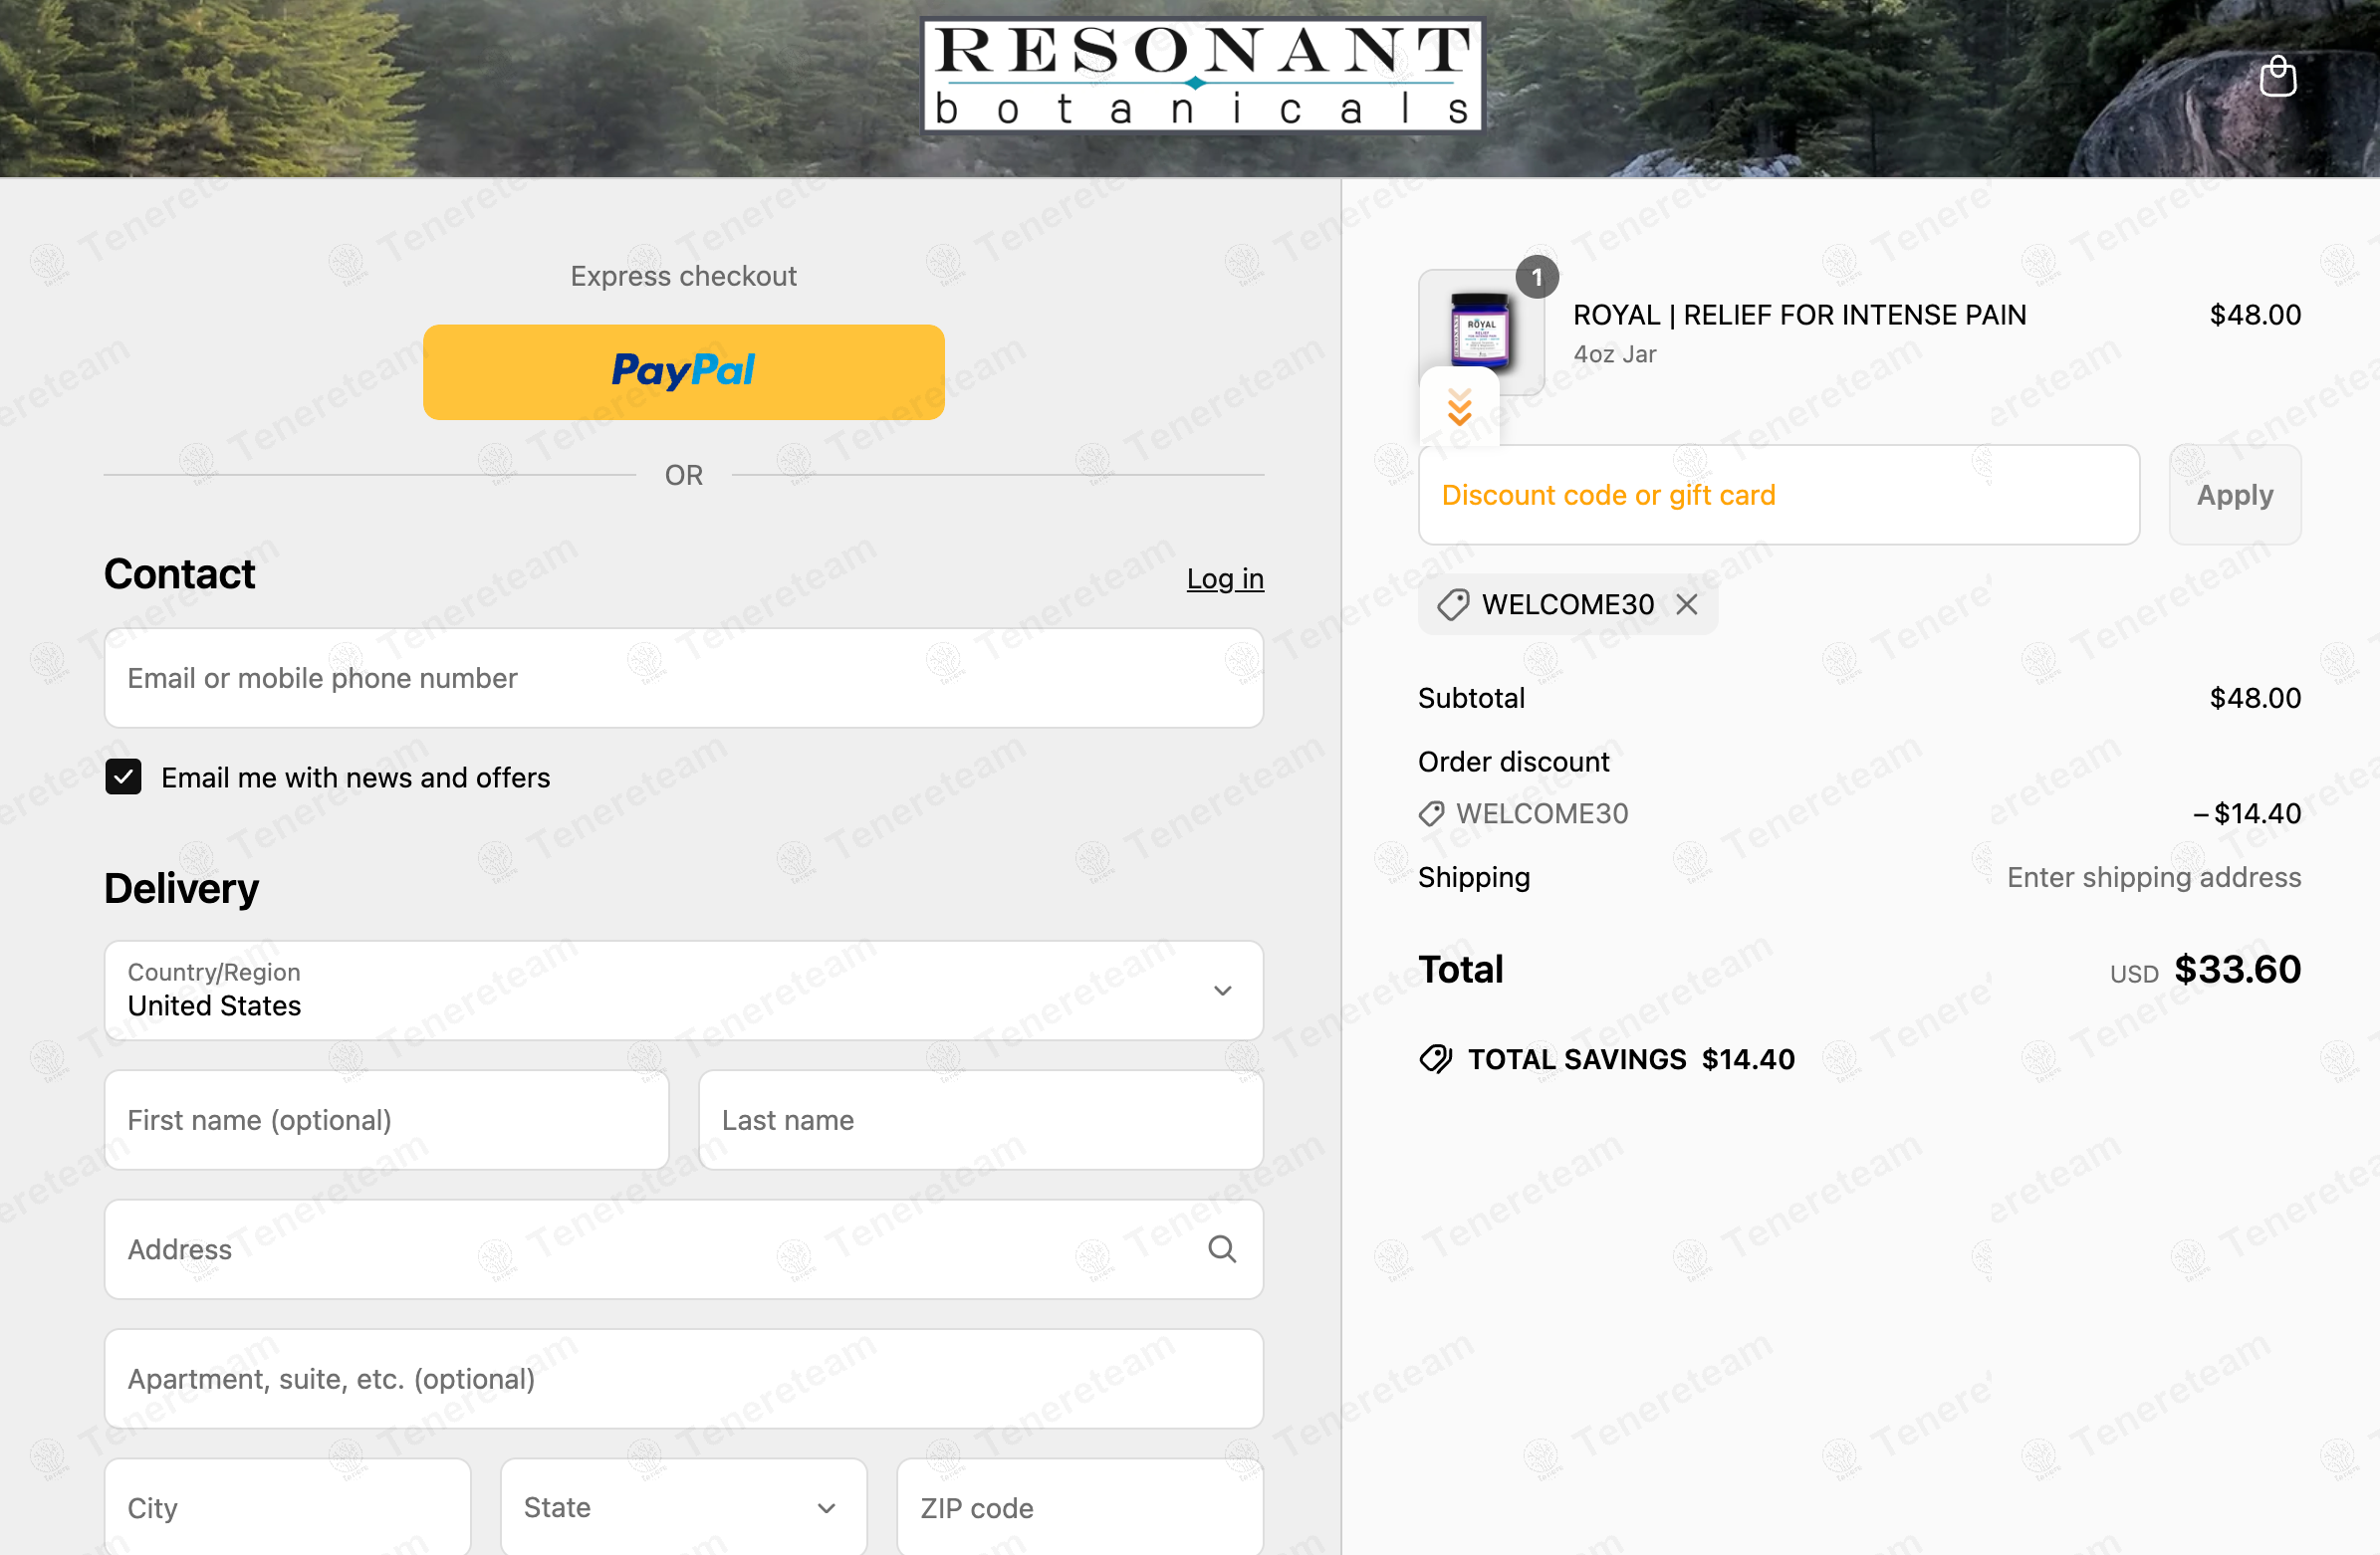Viewport: 2380px width, 1555px height.
Task: Click the Log in link
Action: pyautogui.click(x=1224, y=578)
